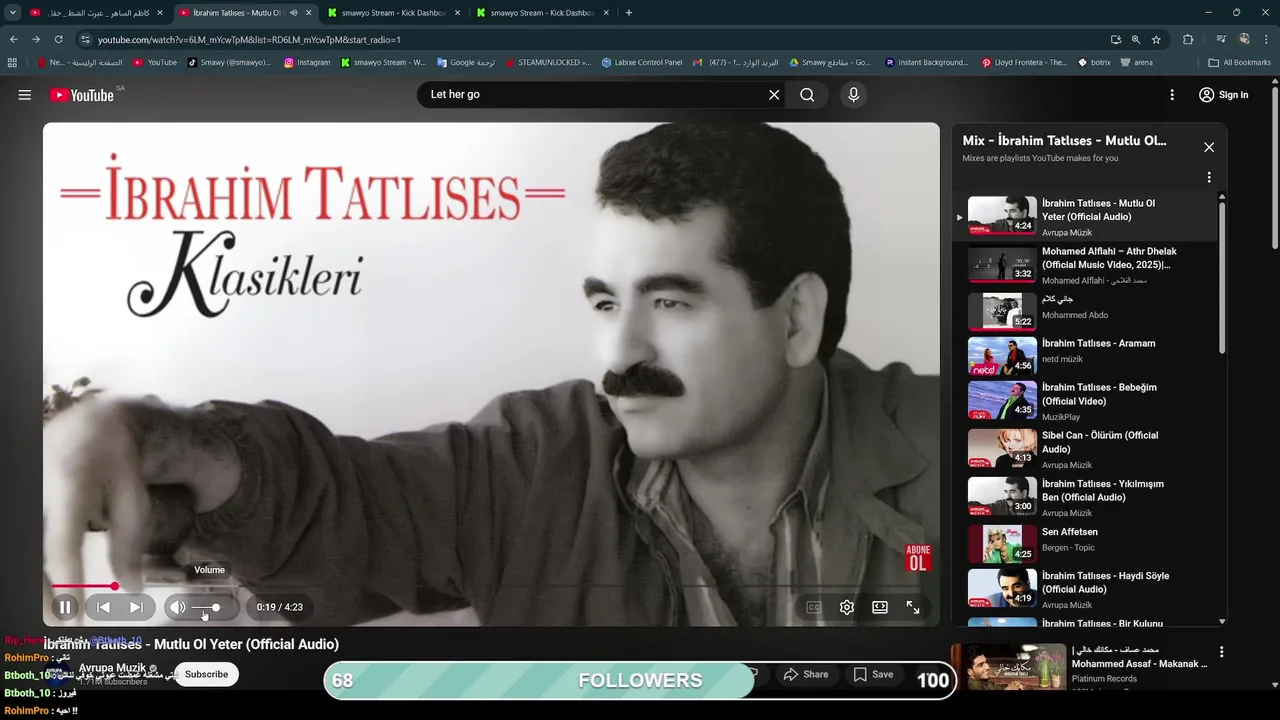The height and width of the screenshot is (720, 1280).
Task: Subscribe to Avrupa Müzik channel
Action: [x=206, y=674]
